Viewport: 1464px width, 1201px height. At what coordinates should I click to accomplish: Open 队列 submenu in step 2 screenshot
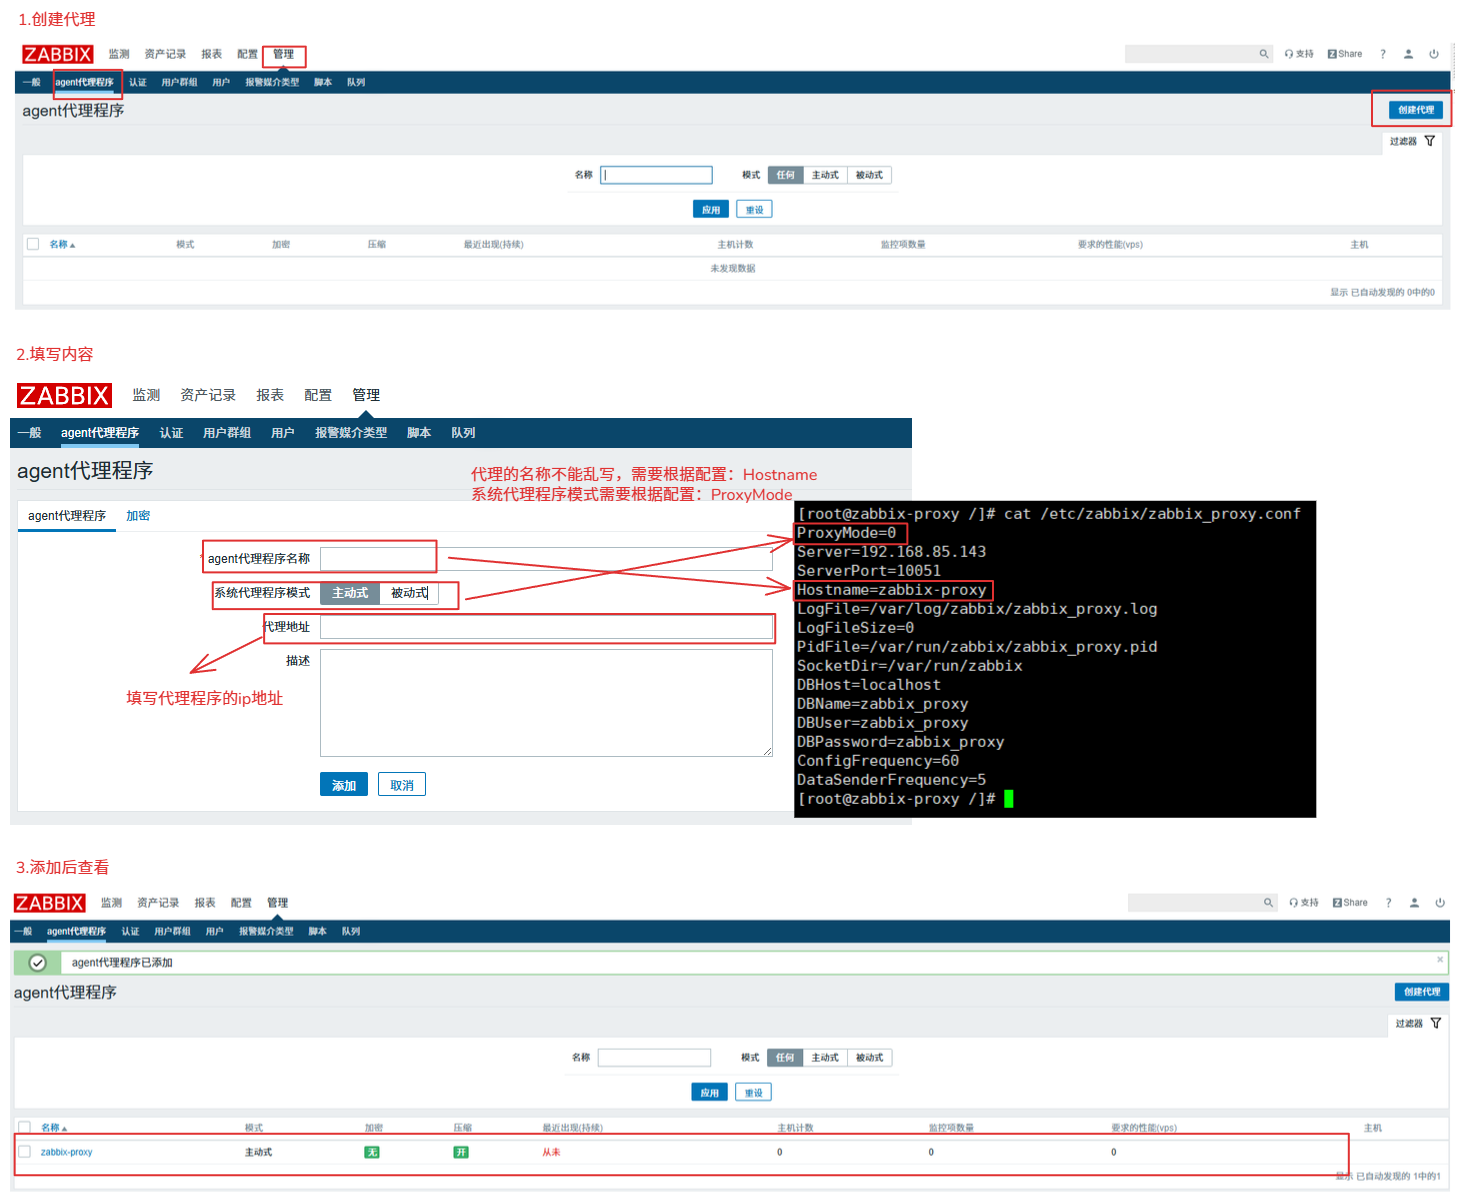point(463,433)
